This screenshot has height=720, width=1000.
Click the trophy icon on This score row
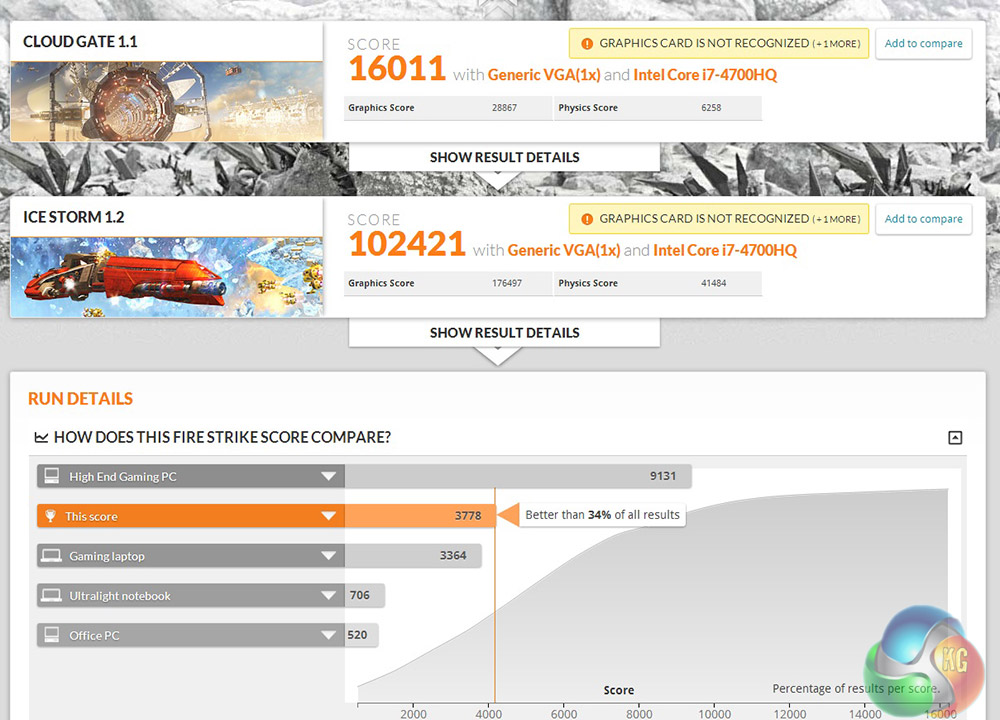tap(50, 515)
